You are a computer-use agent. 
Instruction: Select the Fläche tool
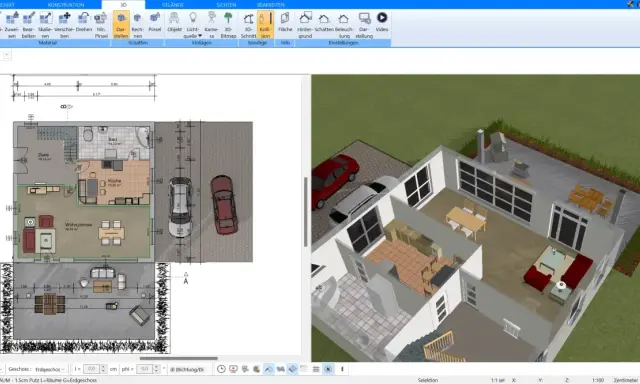(x=285, y=22)
